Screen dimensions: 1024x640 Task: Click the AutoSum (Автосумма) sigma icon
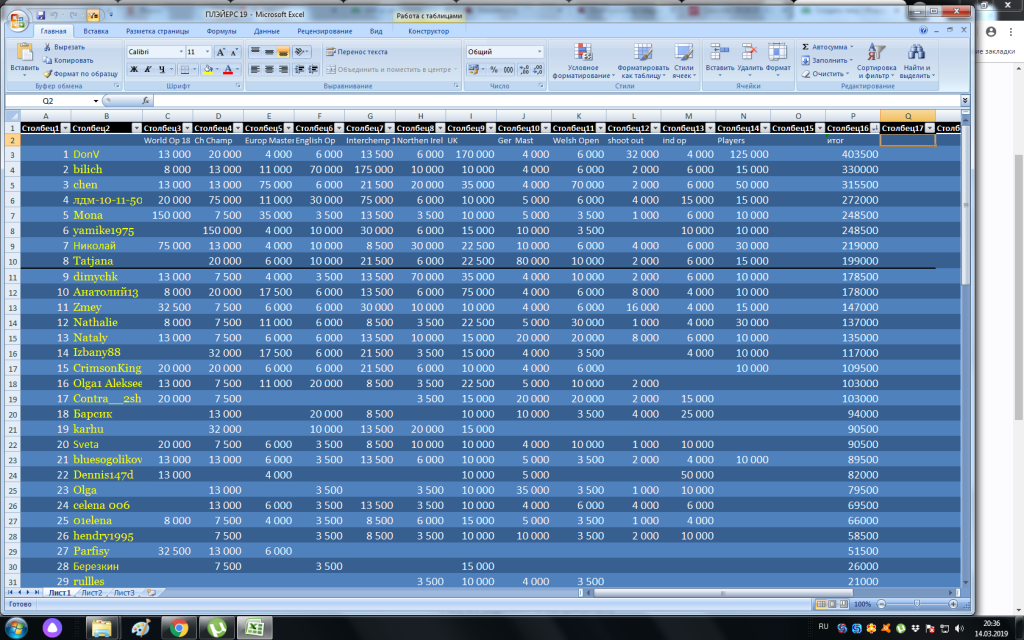click(x=806, y=47)
